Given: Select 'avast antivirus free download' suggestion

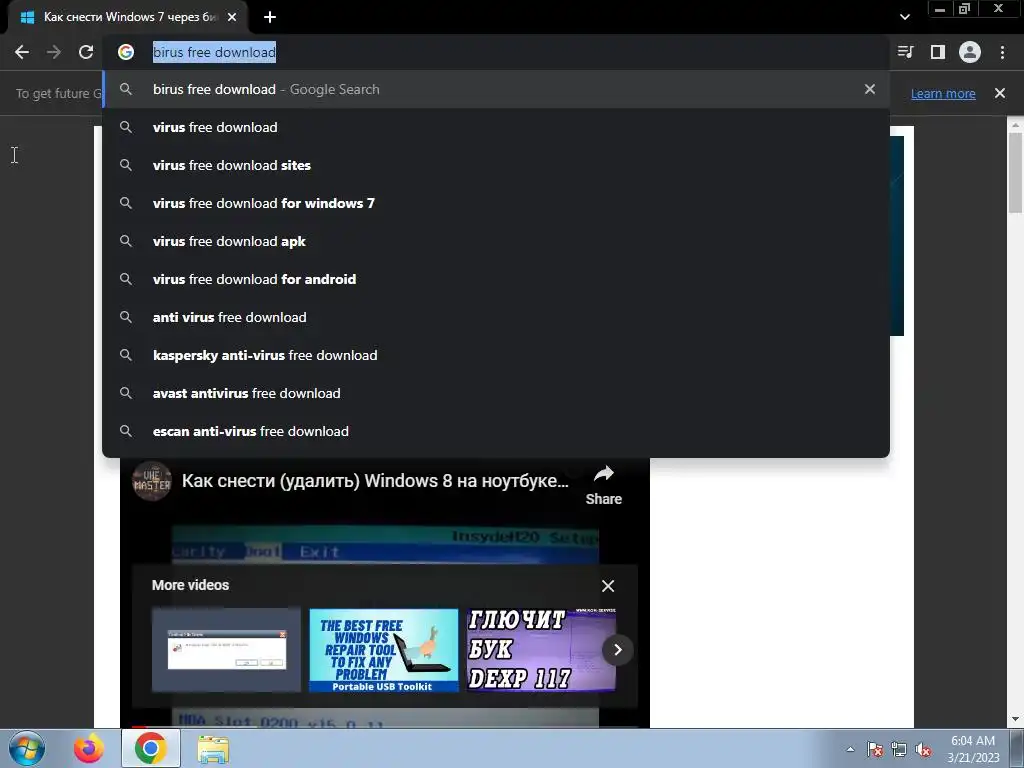Looking at the screenshot, I should [x=496, y=393].
